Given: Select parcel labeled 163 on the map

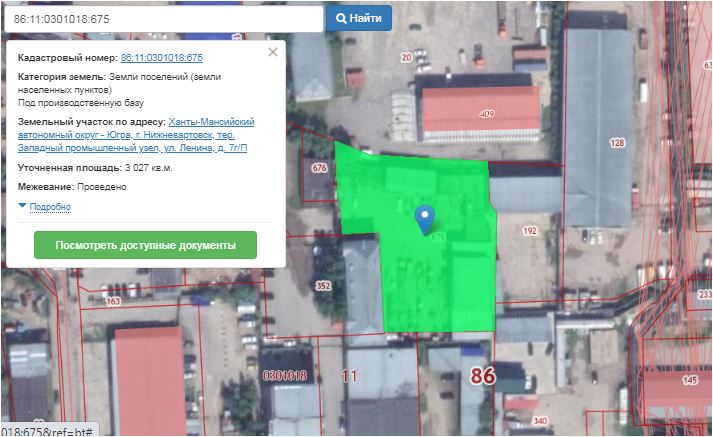Looking at the screenshot, I should pyautogui.click(x=113, y=300).
